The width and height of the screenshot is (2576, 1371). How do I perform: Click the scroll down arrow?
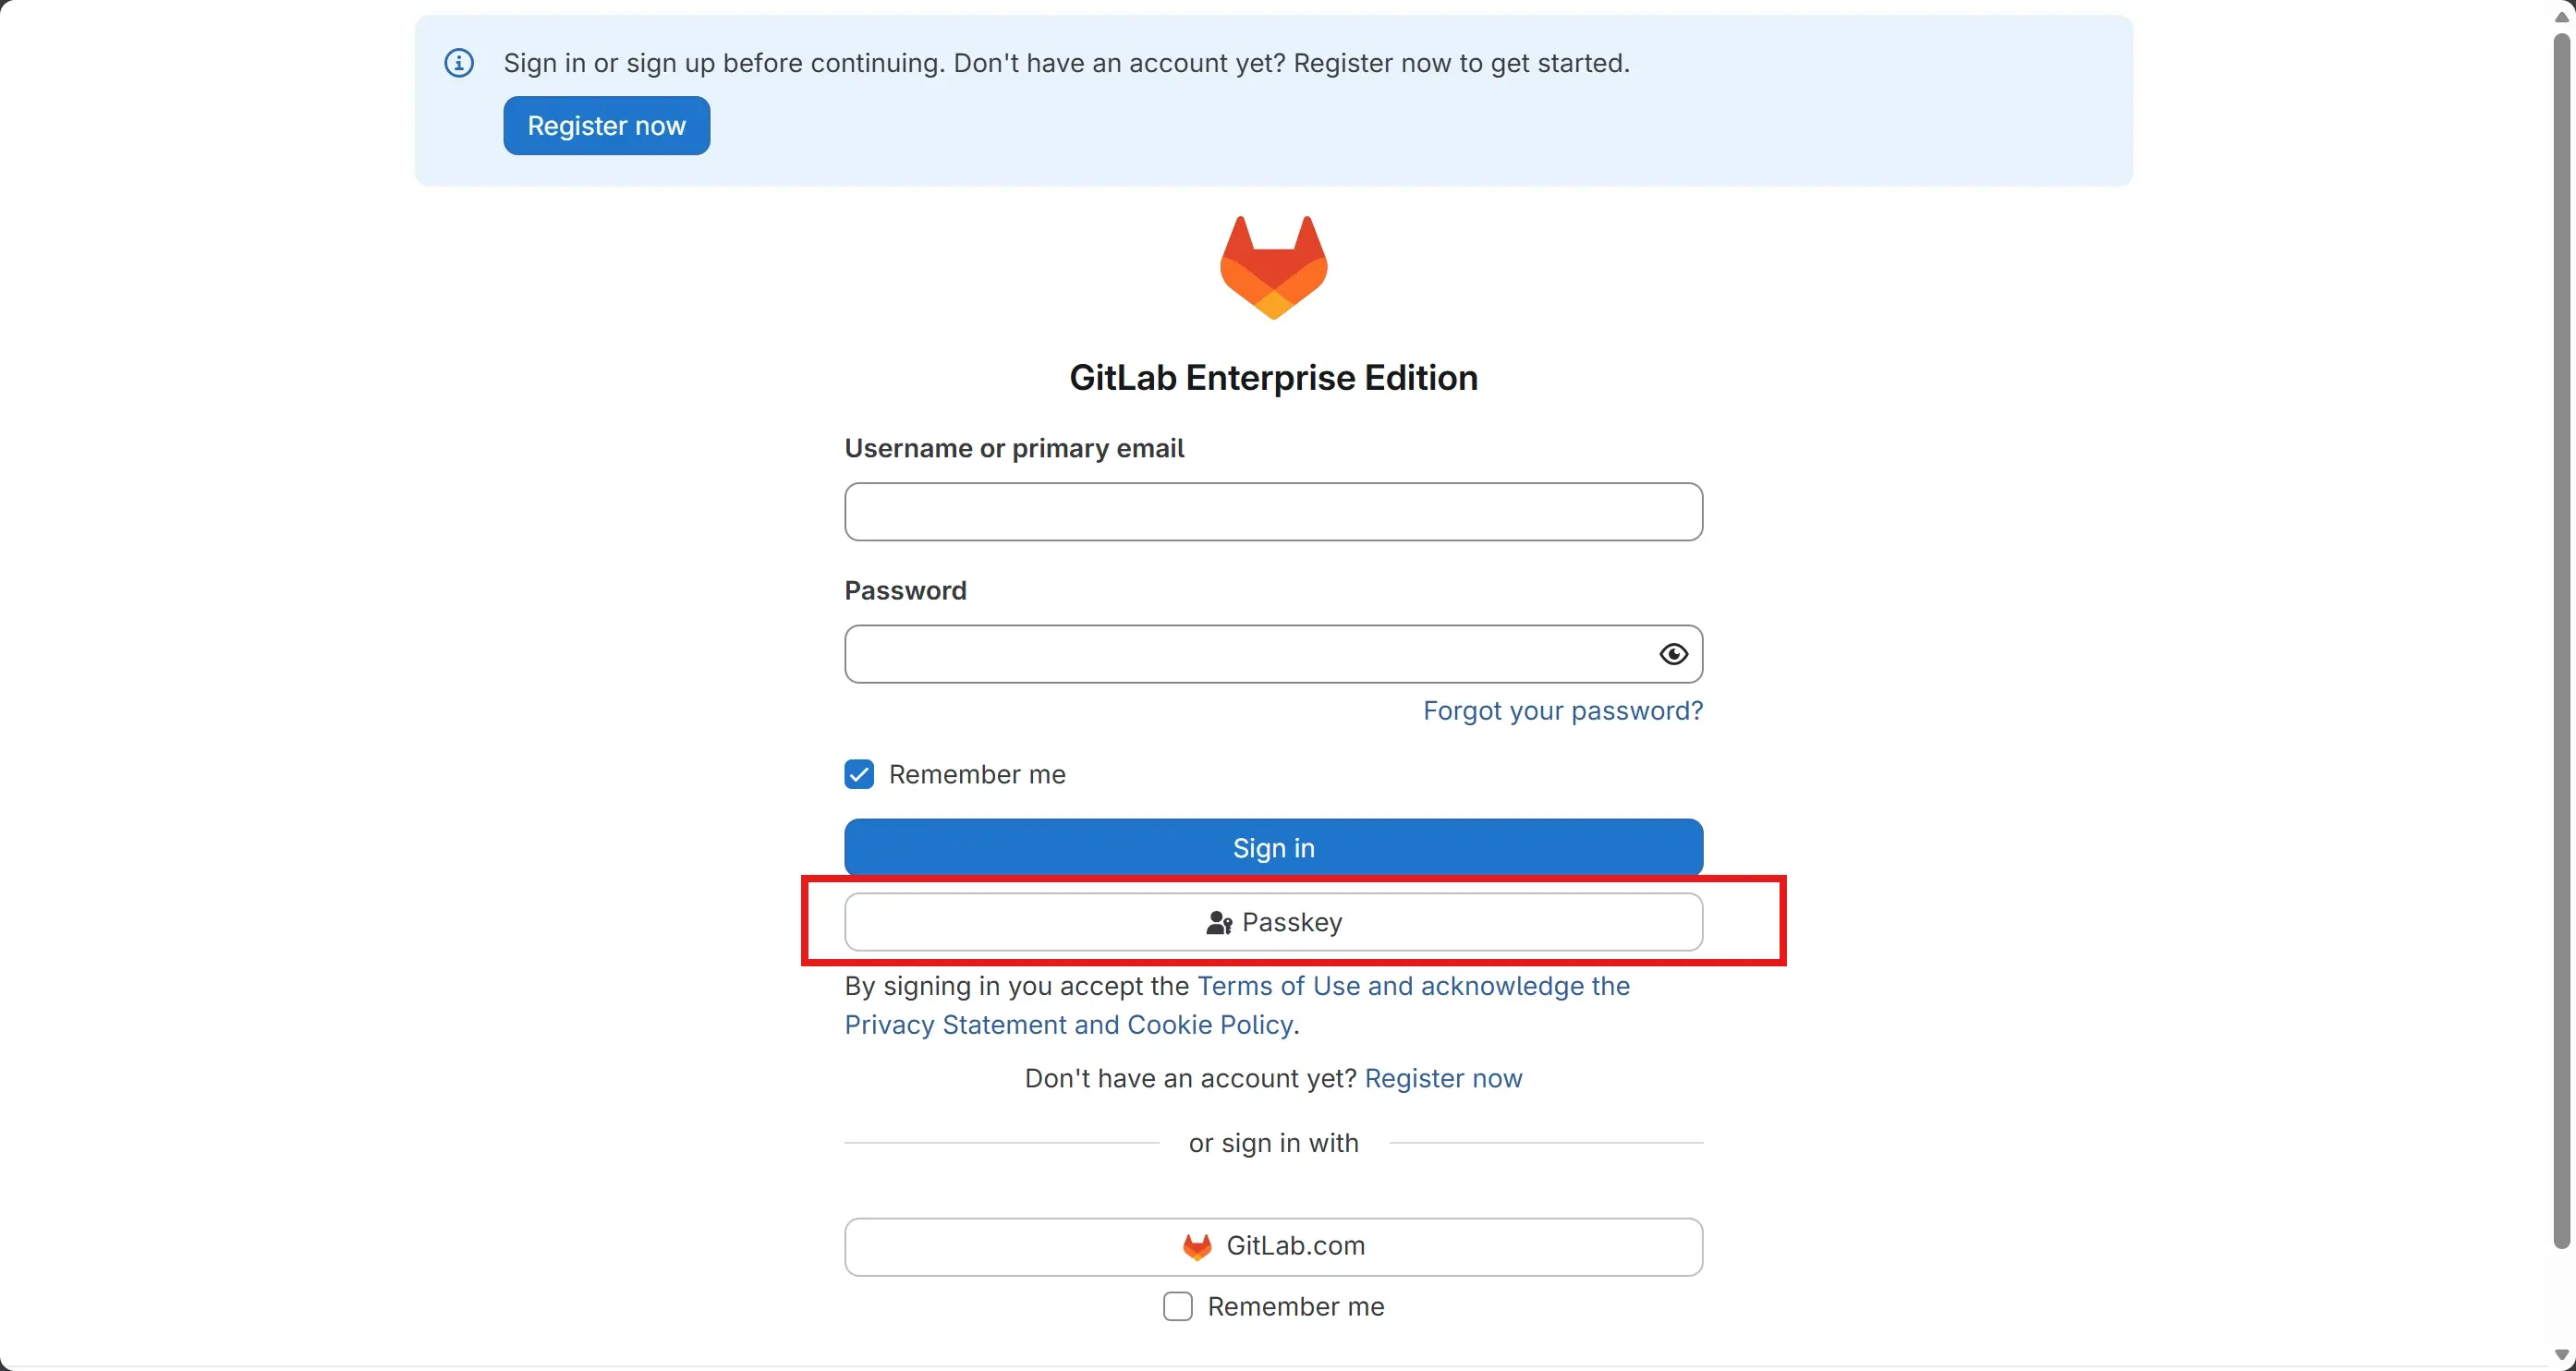(2562, 1355)
